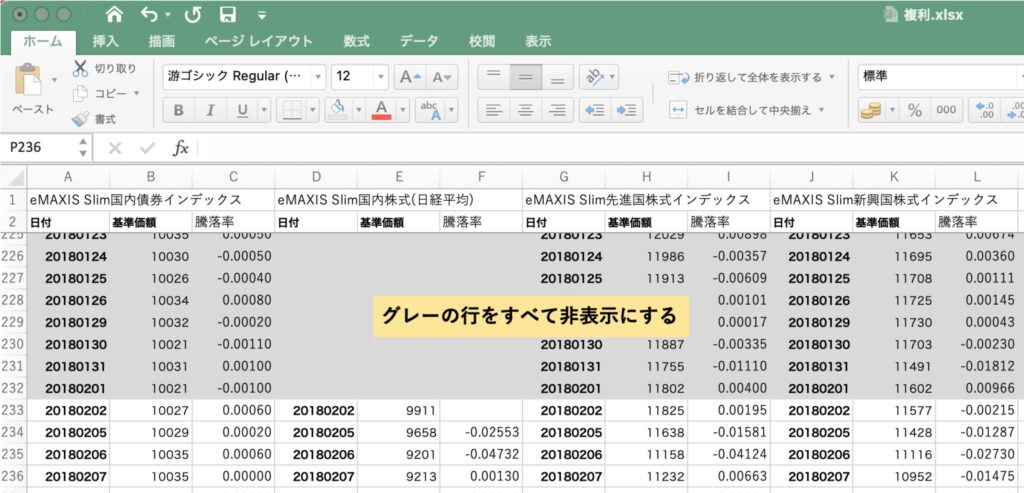
Task: Click cell showing -0.04732
Action: coord(481,454)
